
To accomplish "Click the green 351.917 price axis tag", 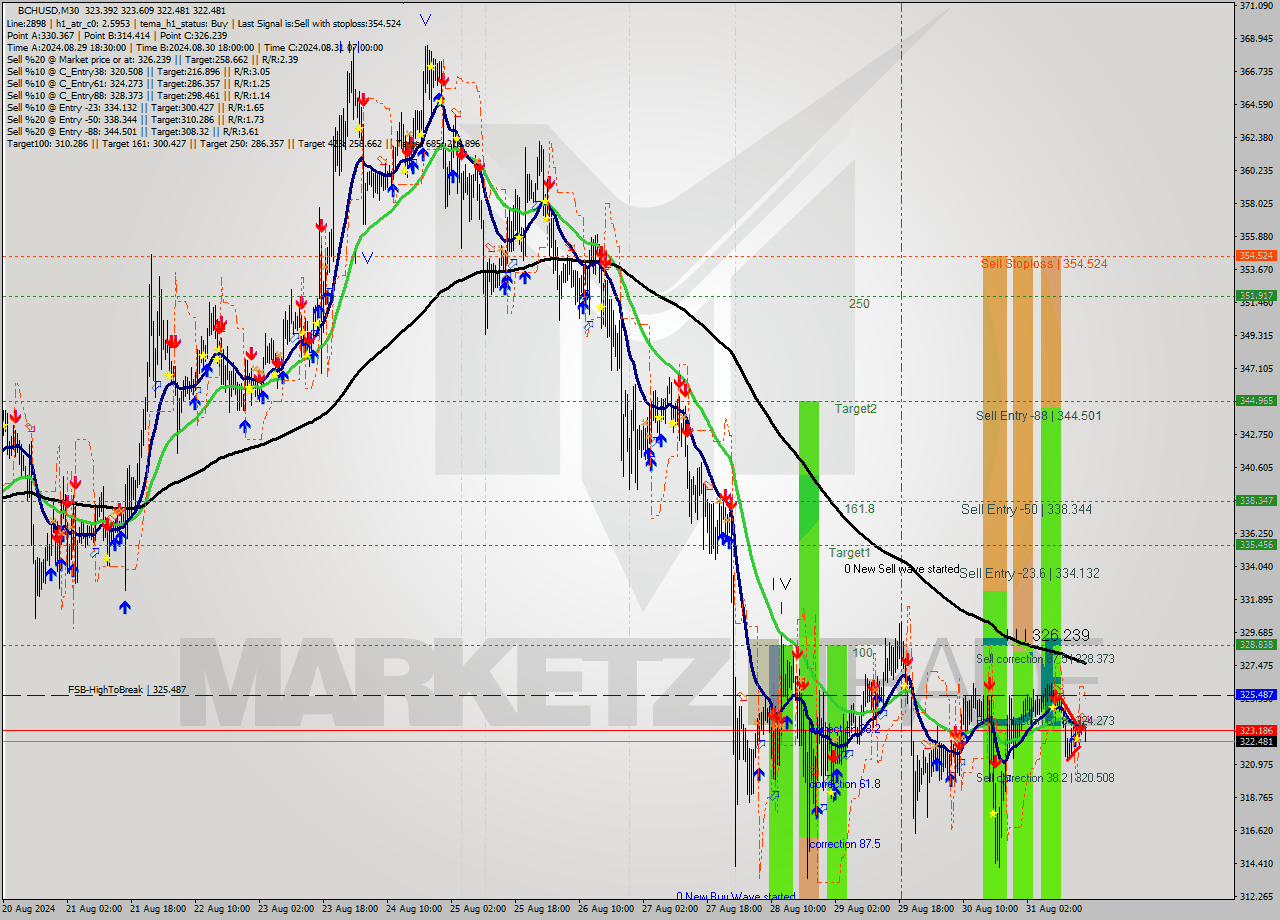I will tap(1256, 296).
